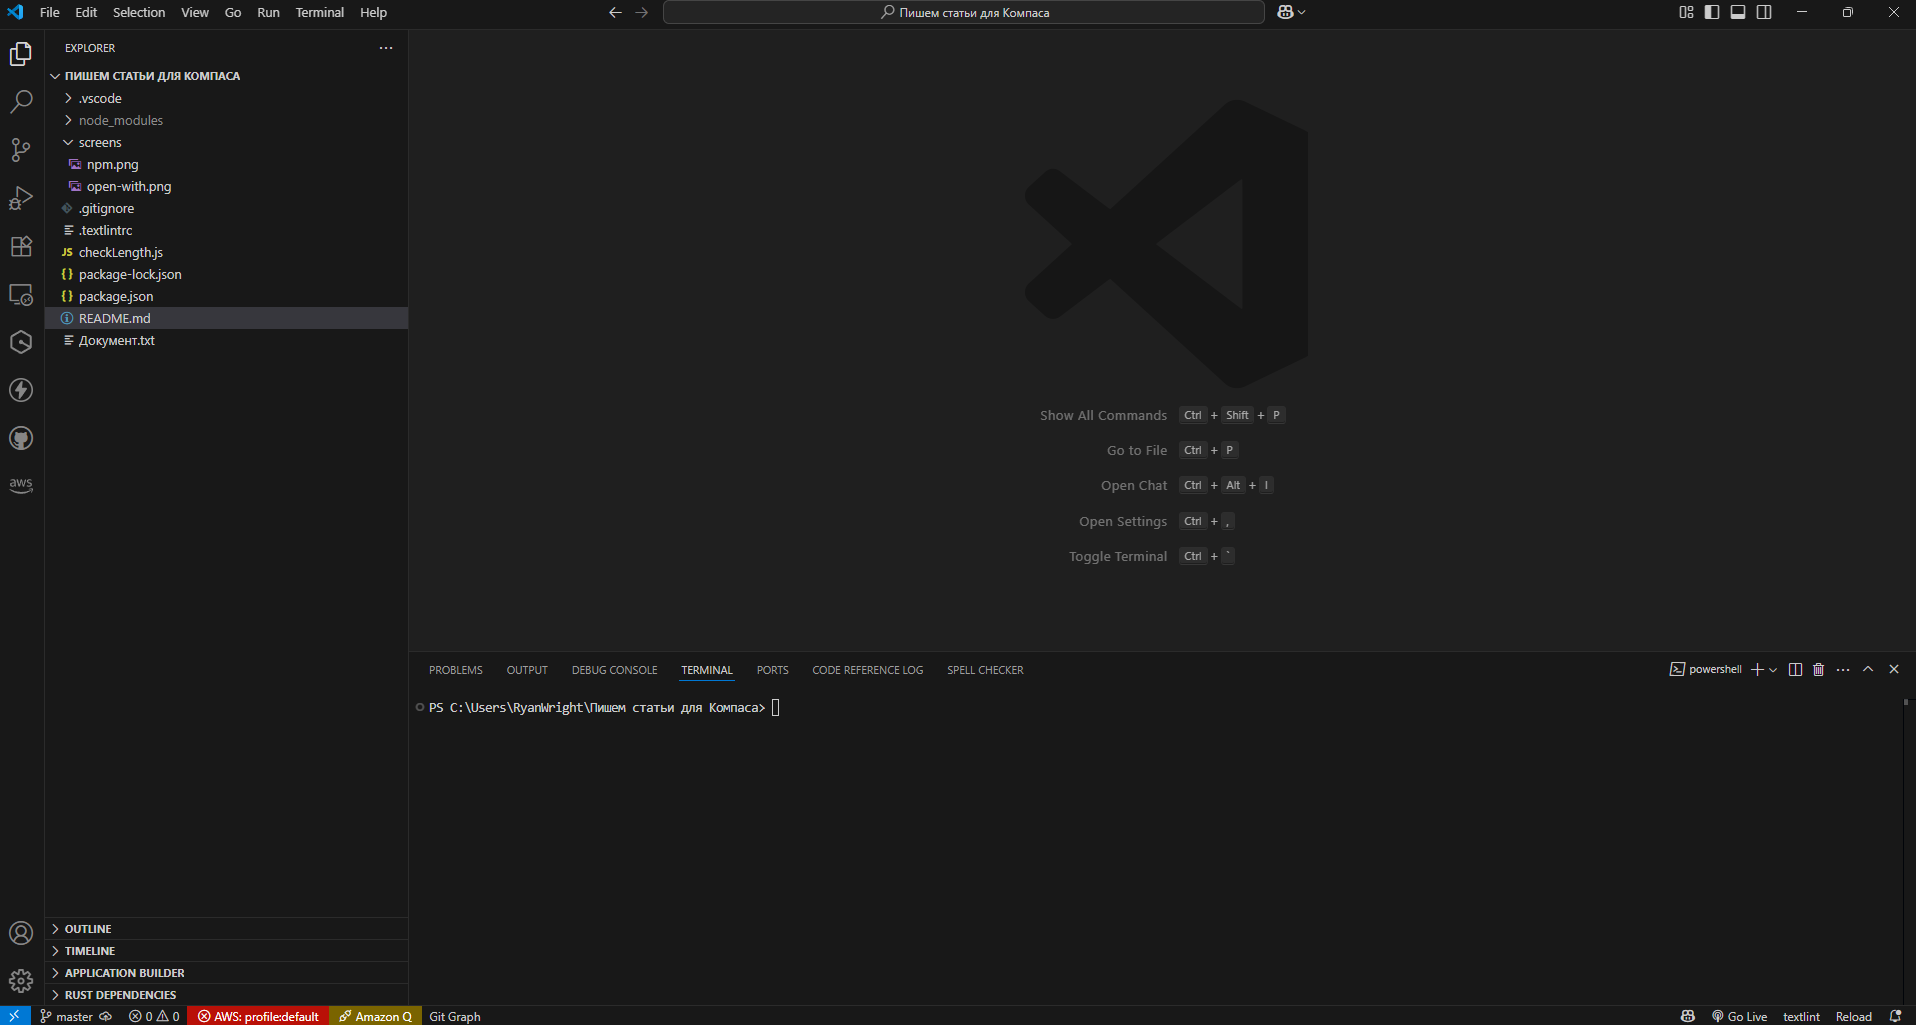Viewport: 1916px width, 1025px height.
Task: Click the errors and warnings counter
Action: [x=154, y=1016]
